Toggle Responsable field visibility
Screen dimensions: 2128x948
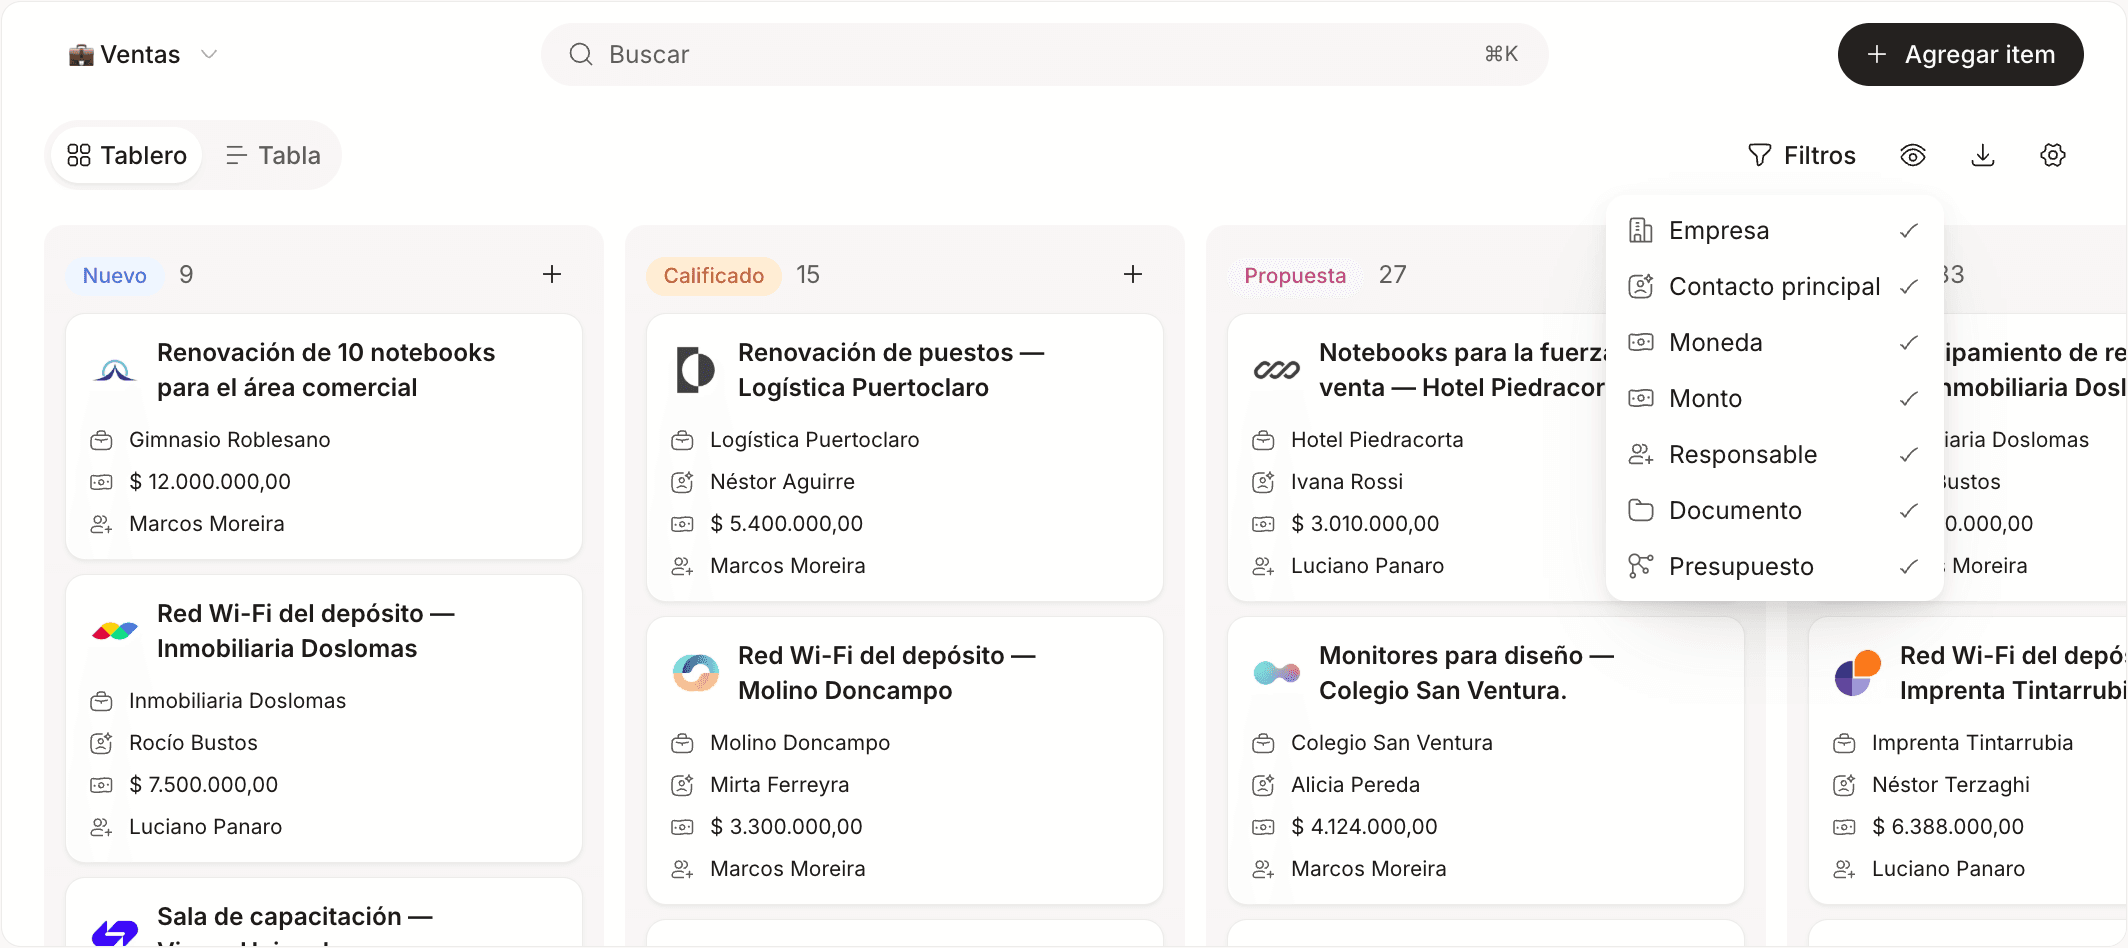1775,454
